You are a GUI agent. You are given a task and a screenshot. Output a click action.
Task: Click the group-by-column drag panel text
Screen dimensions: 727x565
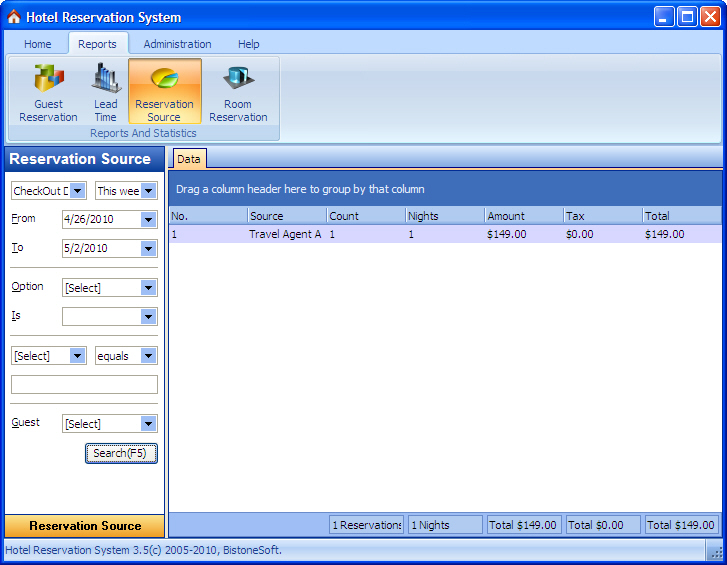pyautogui.click(x=300, y=189)
